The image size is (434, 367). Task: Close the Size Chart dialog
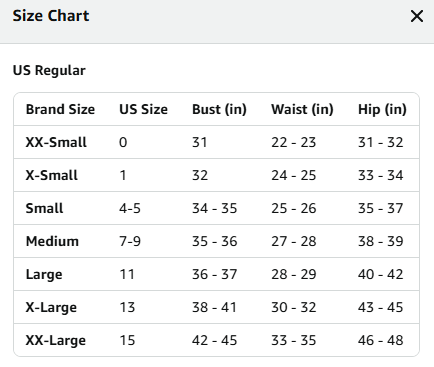(x=417, y=16)
